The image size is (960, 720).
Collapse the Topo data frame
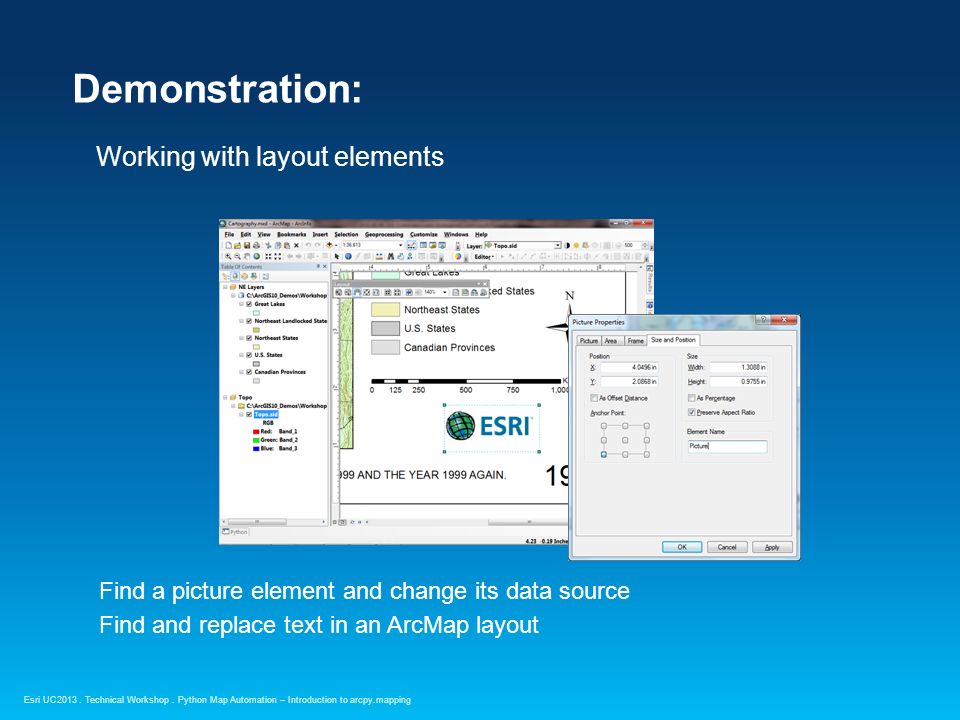click(x=225, y=397)
